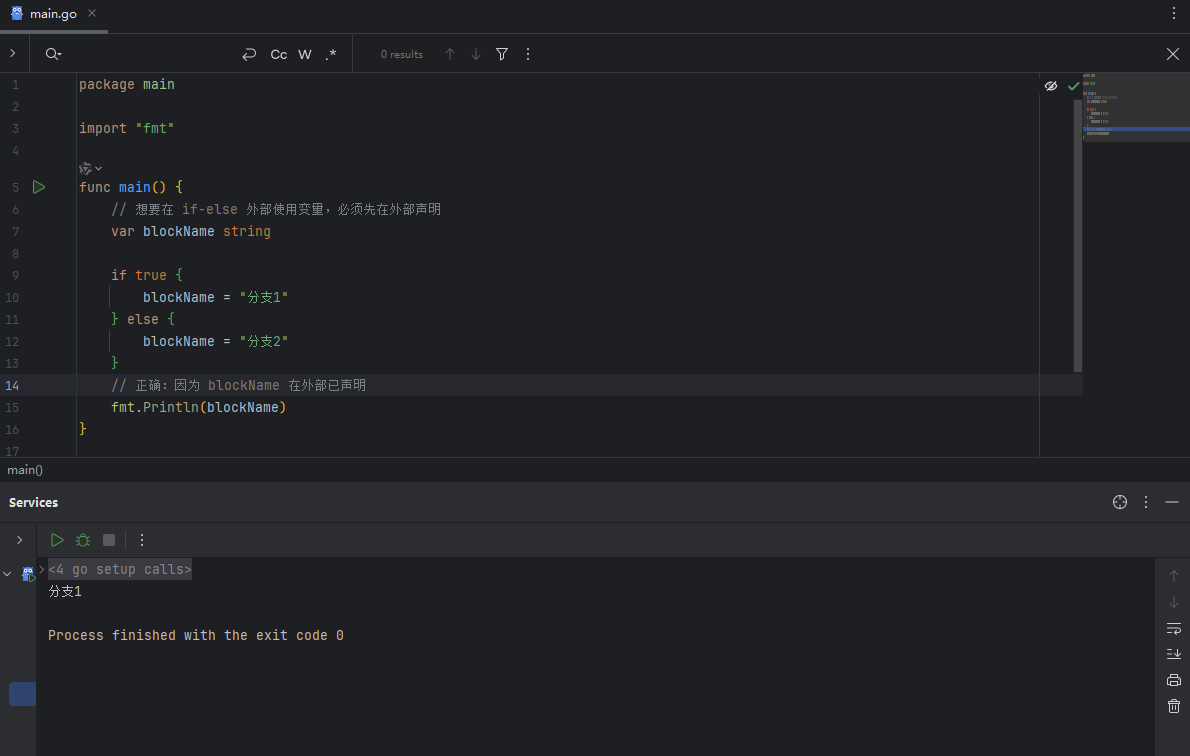Open AI actions dropdown above func main

(x=90, y=169)
